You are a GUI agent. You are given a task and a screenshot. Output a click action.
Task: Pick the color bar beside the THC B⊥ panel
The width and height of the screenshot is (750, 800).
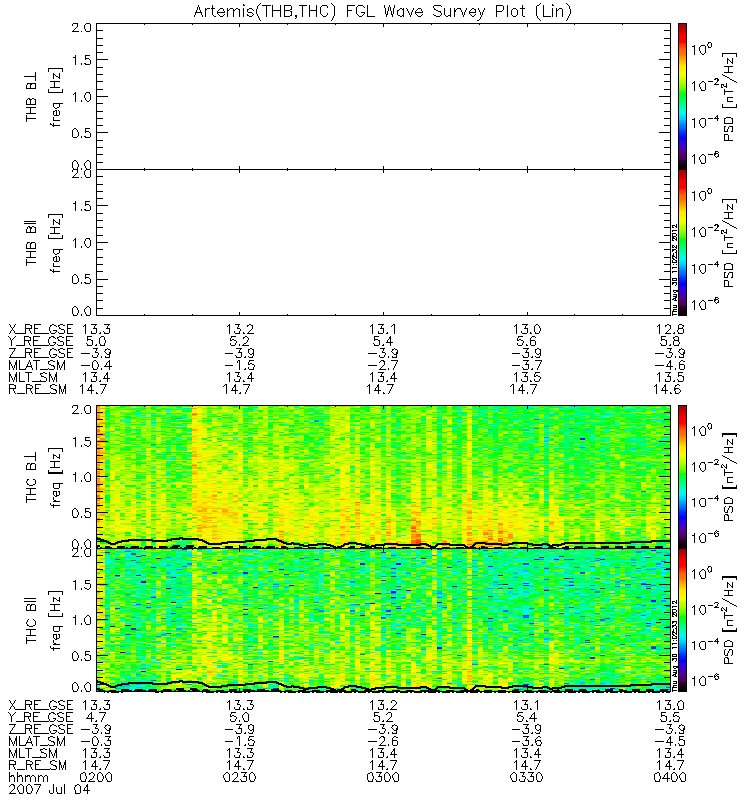(682, 477)
